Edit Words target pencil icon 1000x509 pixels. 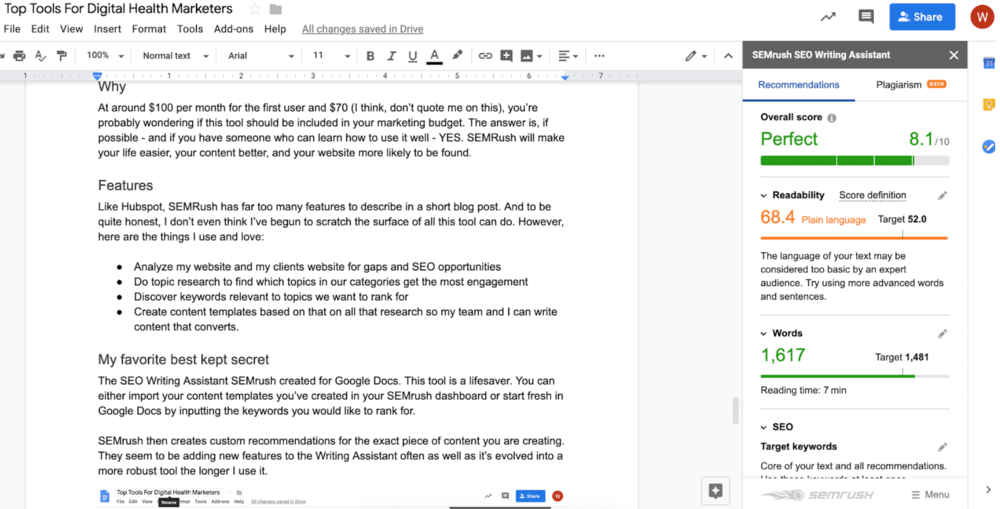942,334
